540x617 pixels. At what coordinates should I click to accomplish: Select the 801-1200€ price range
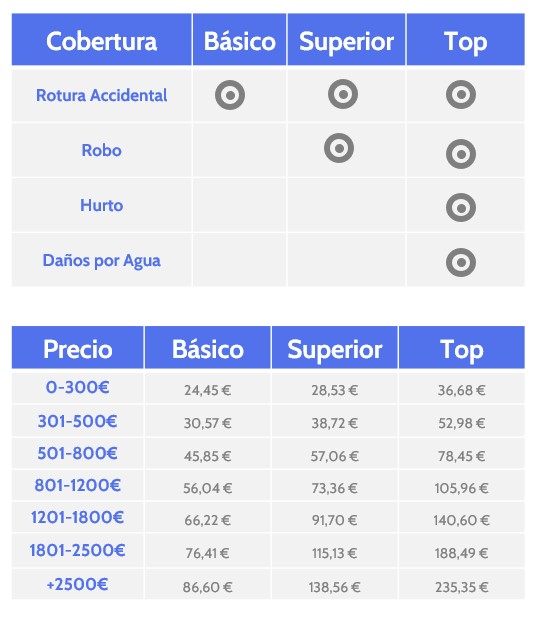click(78, 485)
